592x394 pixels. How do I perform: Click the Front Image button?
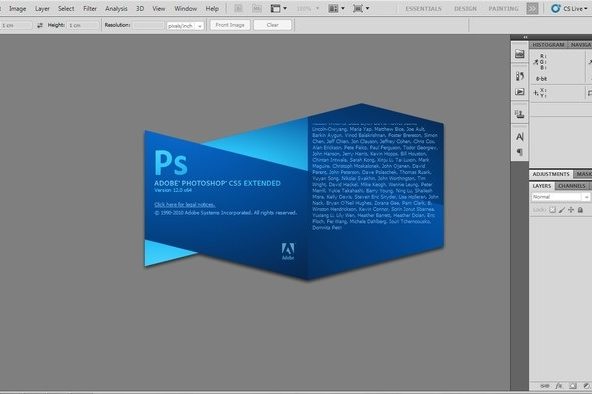click(230, 25)
